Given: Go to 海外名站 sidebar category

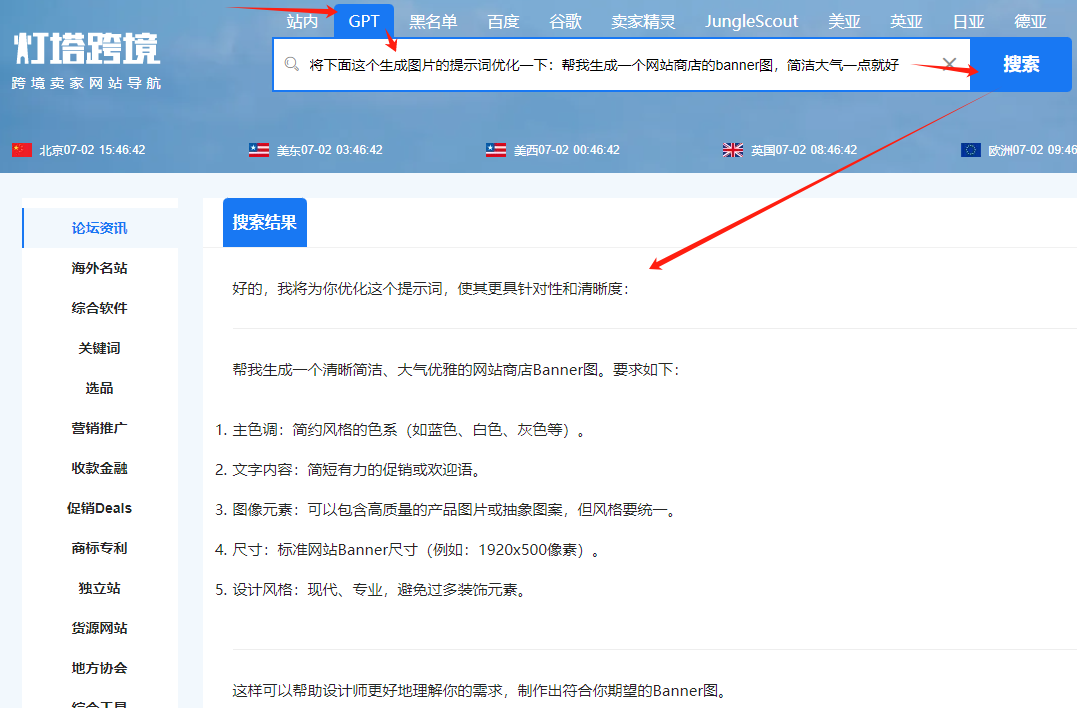Looking at the screenshot, I should (x=99, y=268).
